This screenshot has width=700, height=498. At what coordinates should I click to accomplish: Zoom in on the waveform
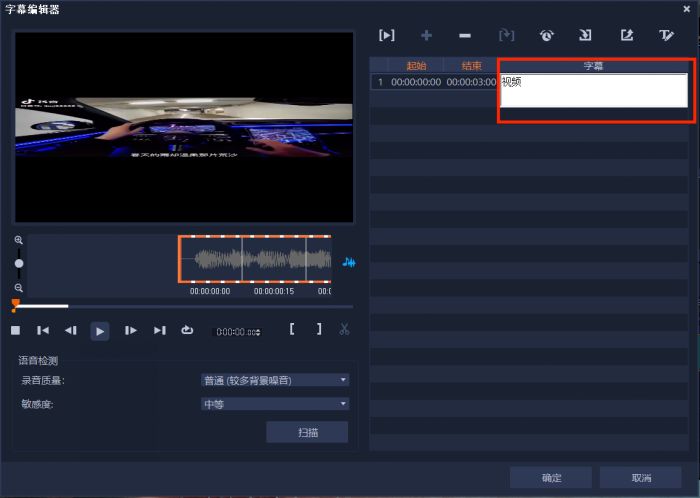[18, 240]
